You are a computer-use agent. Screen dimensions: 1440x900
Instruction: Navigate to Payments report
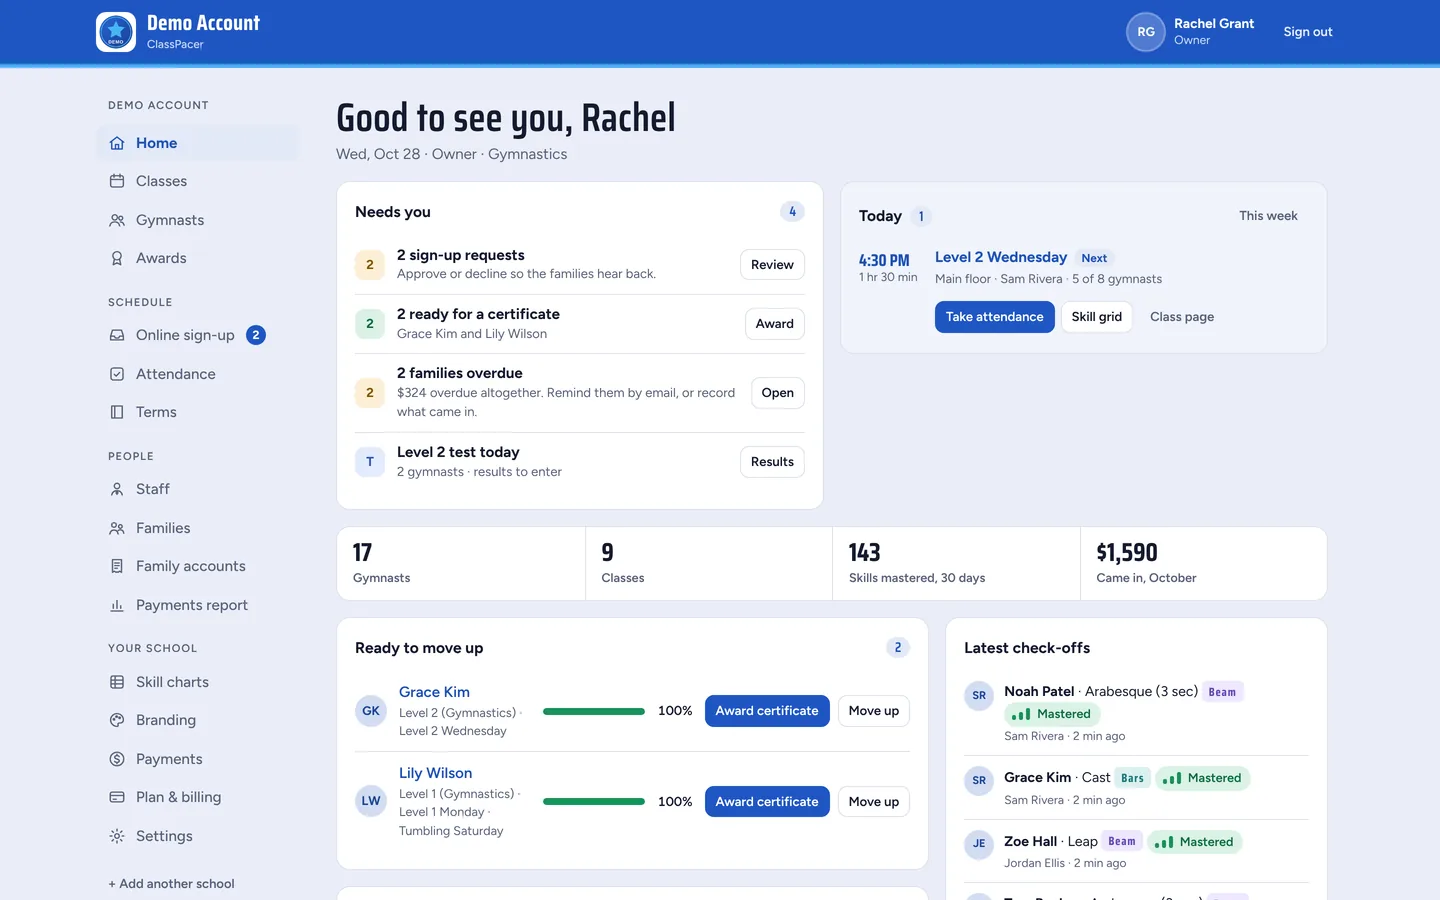(x=198, y=605)
